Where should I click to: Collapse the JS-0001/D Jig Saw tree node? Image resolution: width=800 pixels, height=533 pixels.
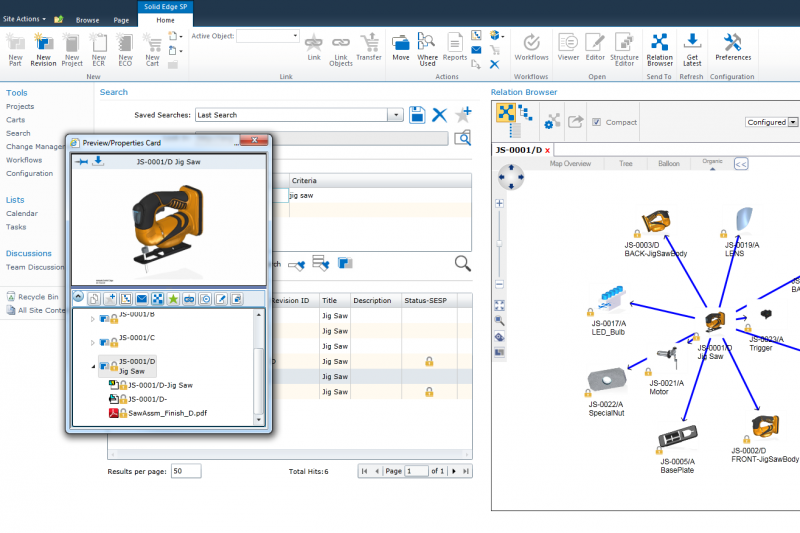pyautogui.click(x=93, y=366)
